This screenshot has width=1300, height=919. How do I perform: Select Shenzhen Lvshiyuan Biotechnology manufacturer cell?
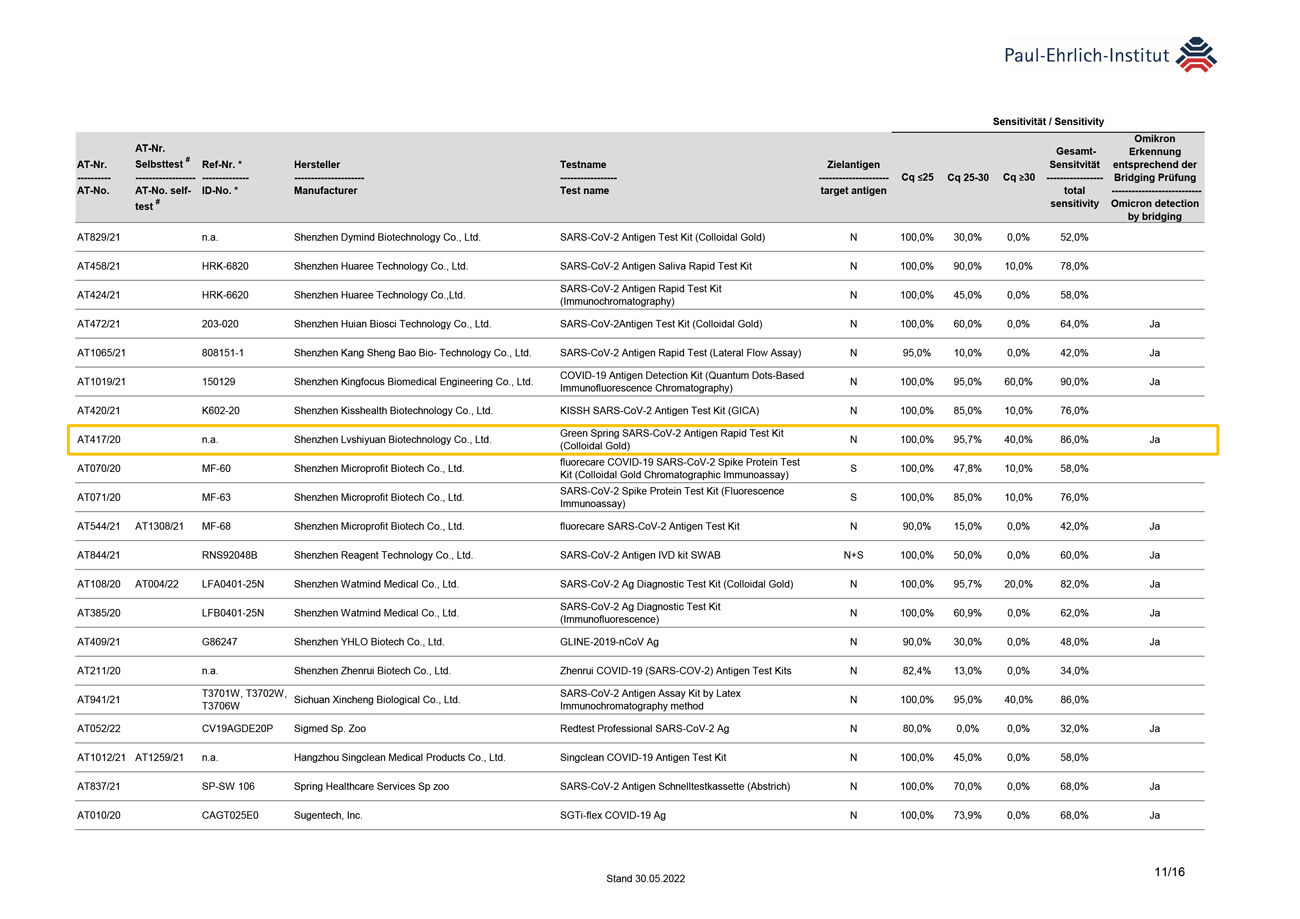(392, 440)
